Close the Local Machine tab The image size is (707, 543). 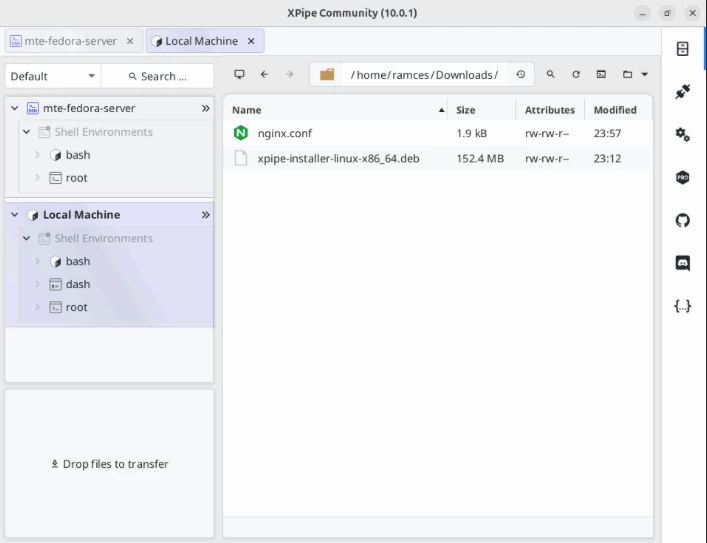pos(251,41)
